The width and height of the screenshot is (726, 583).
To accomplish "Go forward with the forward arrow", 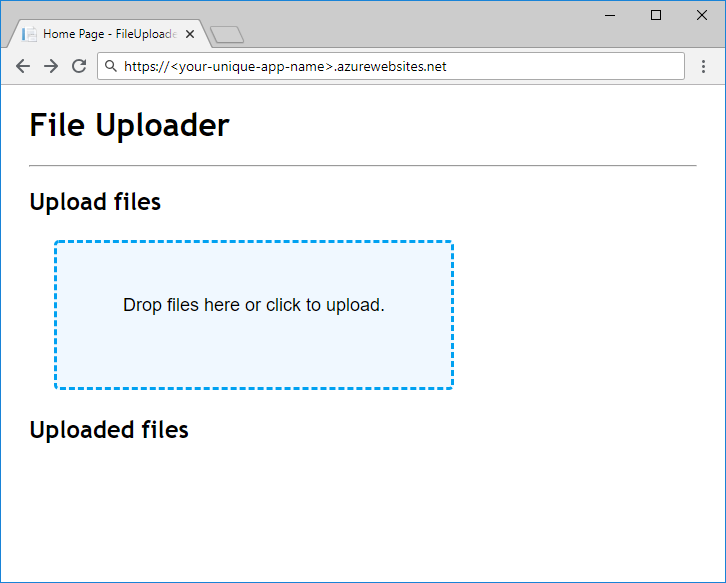I will [x=51, y=66].
